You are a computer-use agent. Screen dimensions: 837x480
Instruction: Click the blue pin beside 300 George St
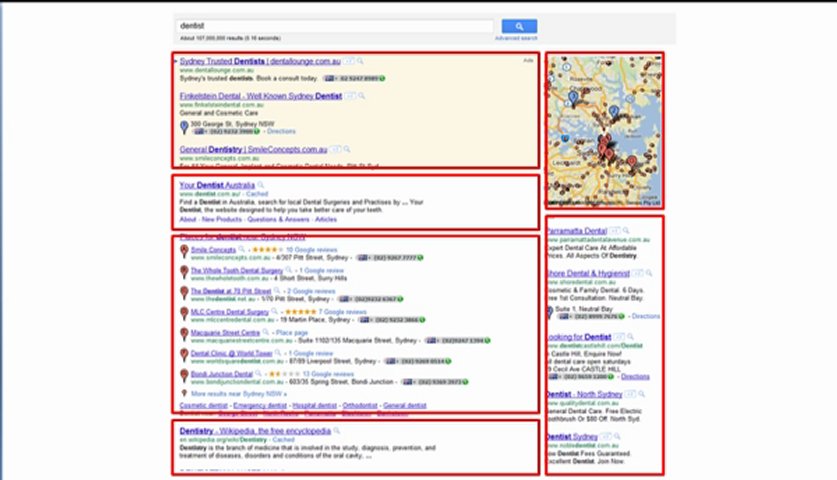tap(185, 126)
